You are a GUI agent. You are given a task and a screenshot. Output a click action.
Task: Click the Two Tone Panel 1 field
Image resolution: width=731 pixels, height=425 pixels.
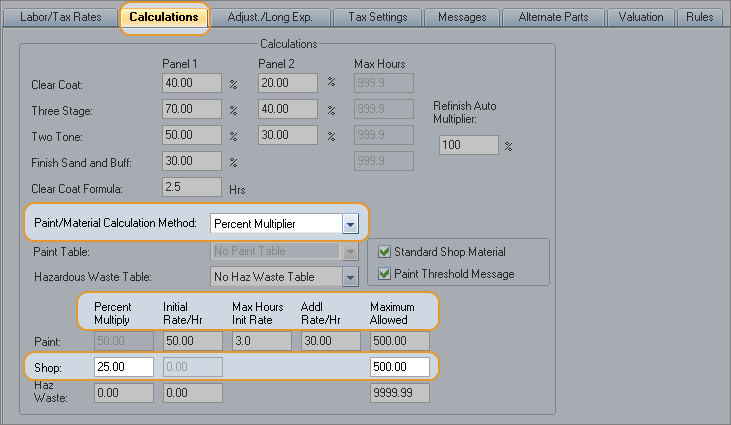point(191,135)
